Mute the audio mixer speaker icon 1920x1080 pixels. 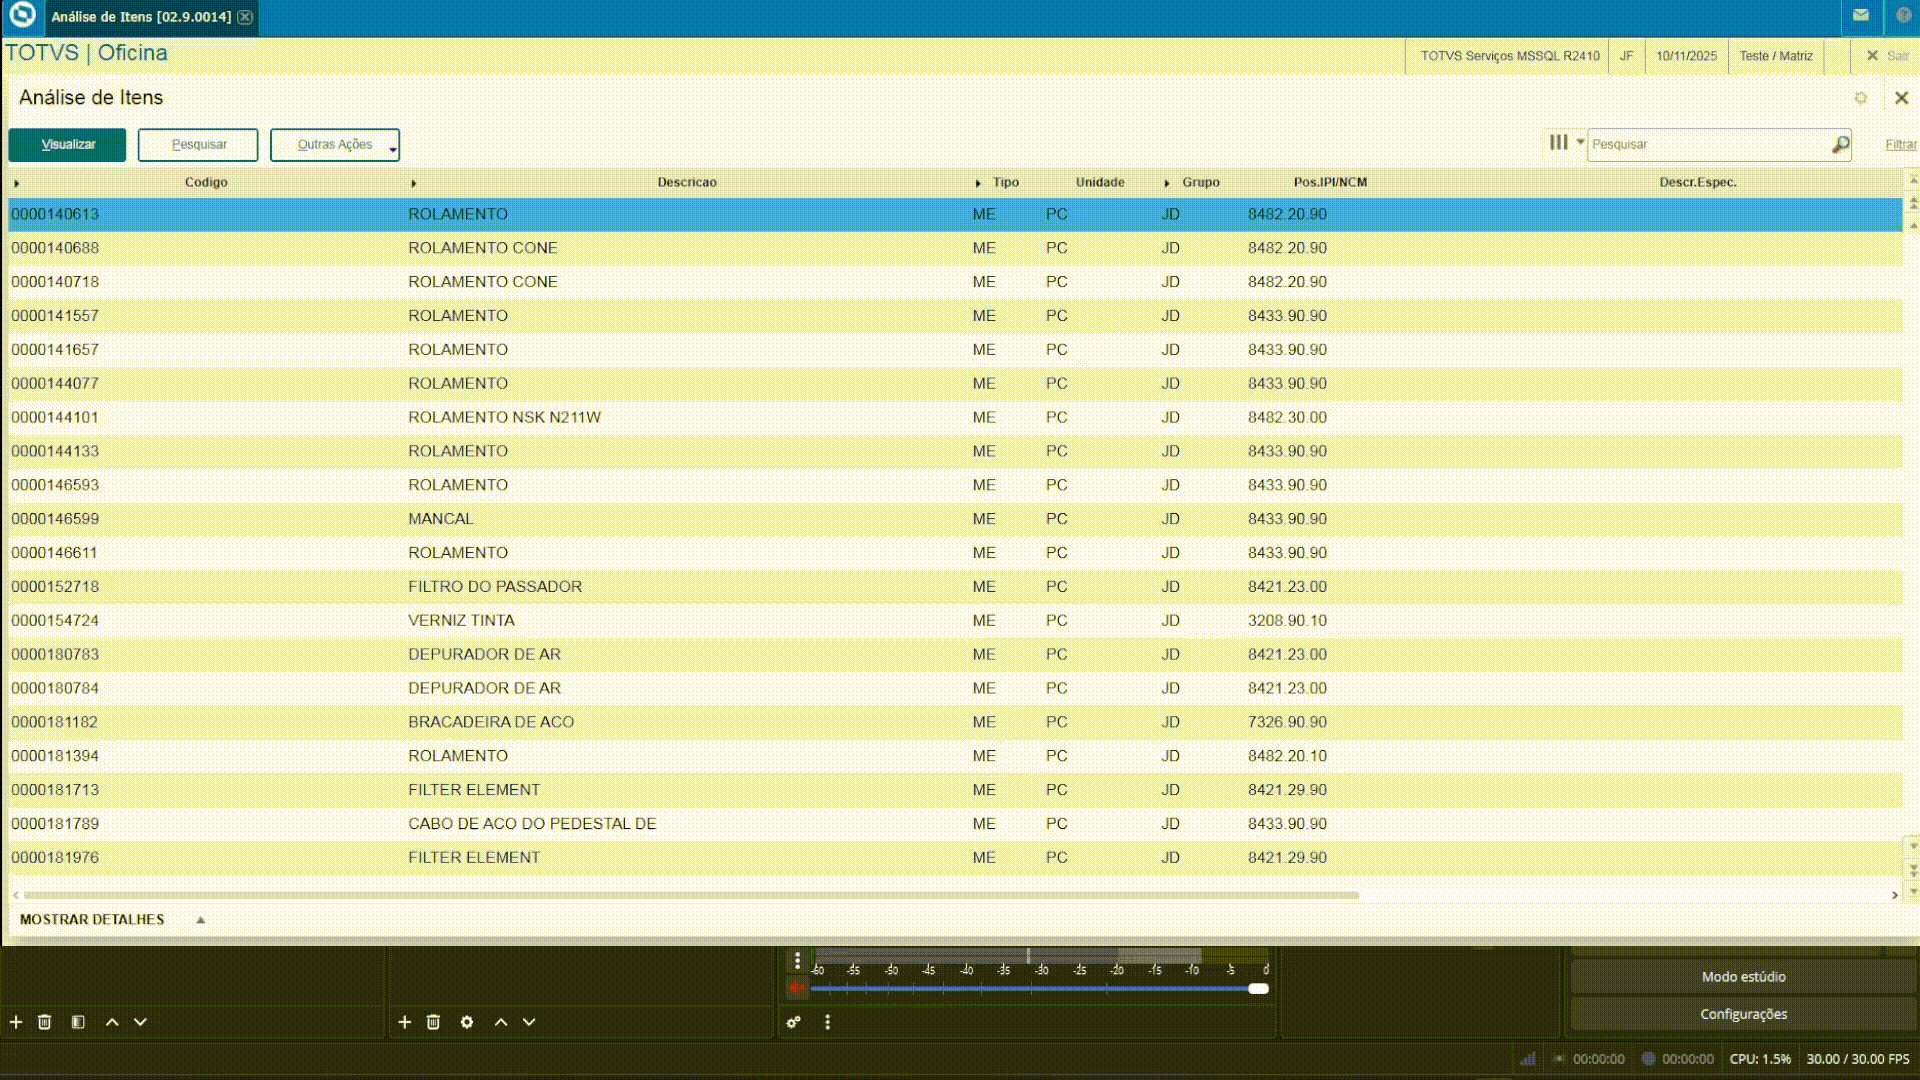796,988
